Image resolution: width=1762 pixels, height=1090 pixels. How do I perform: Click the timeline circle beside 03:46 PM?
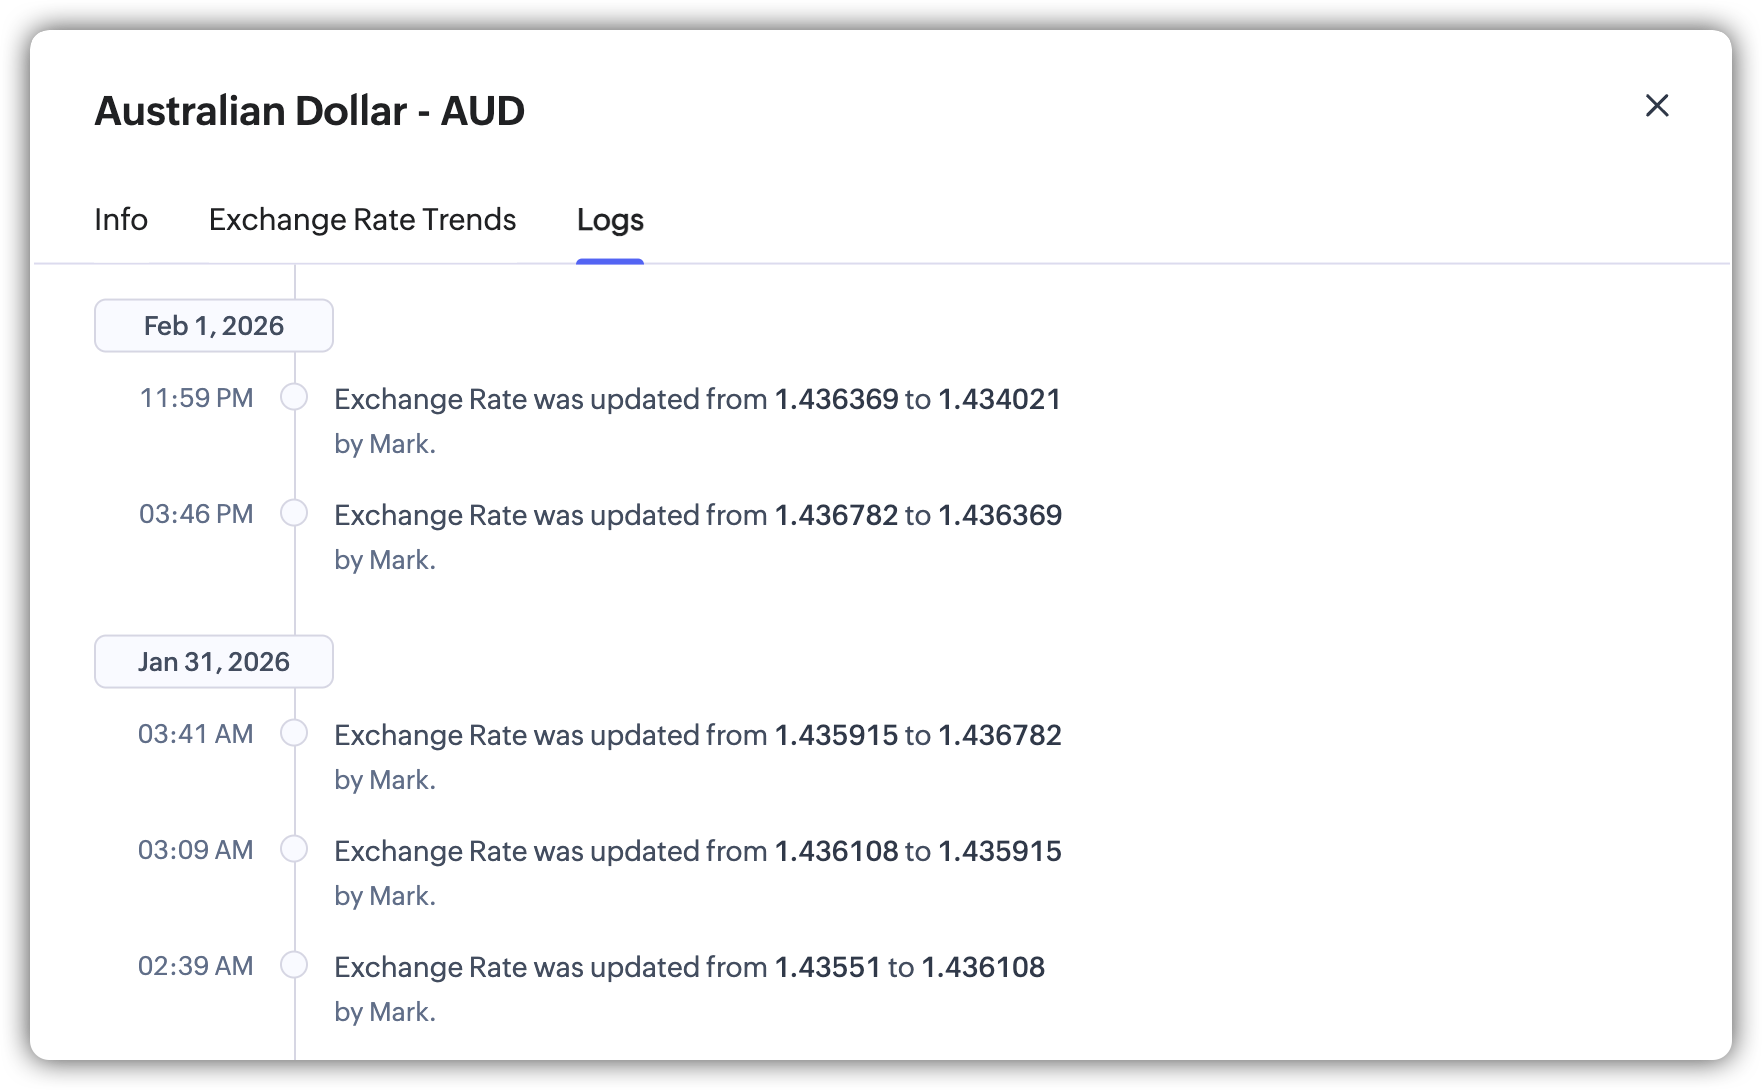[294, 513]
